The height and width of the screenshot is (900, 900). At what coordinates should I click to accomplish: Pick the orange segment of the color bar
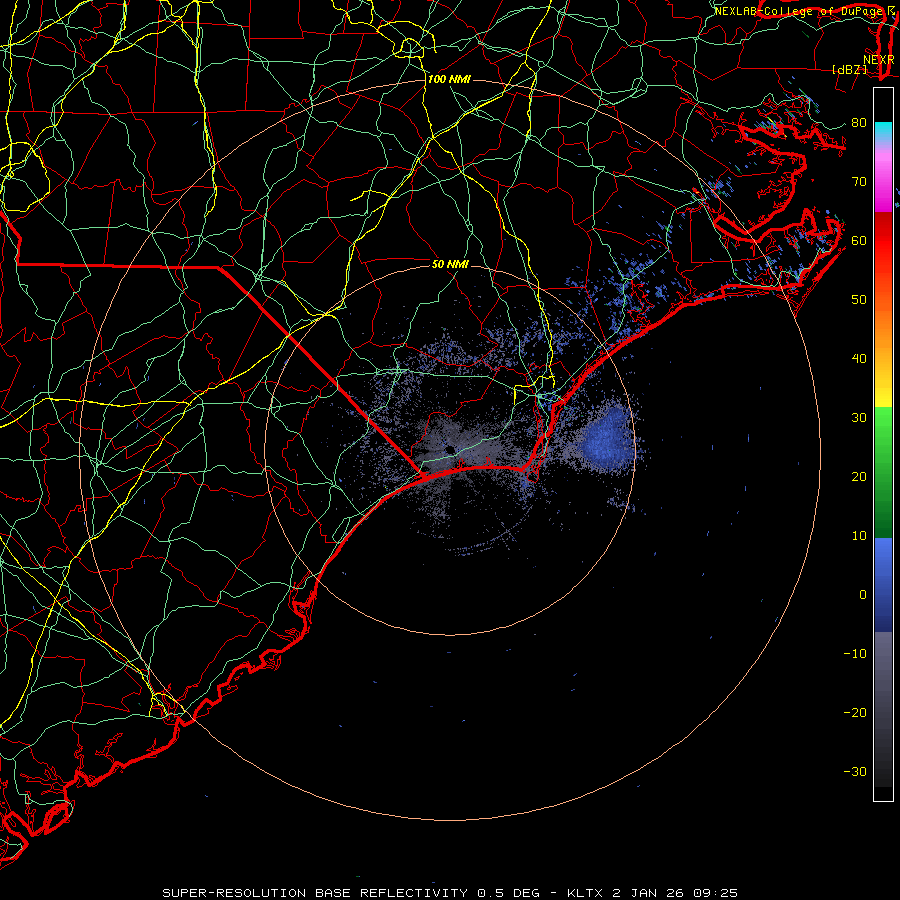pyautogui.click(x=883, y=321)
